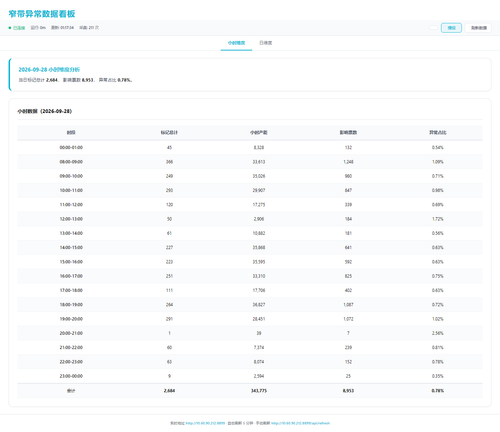Open the manual refresh API link in footer

point(300,423)
